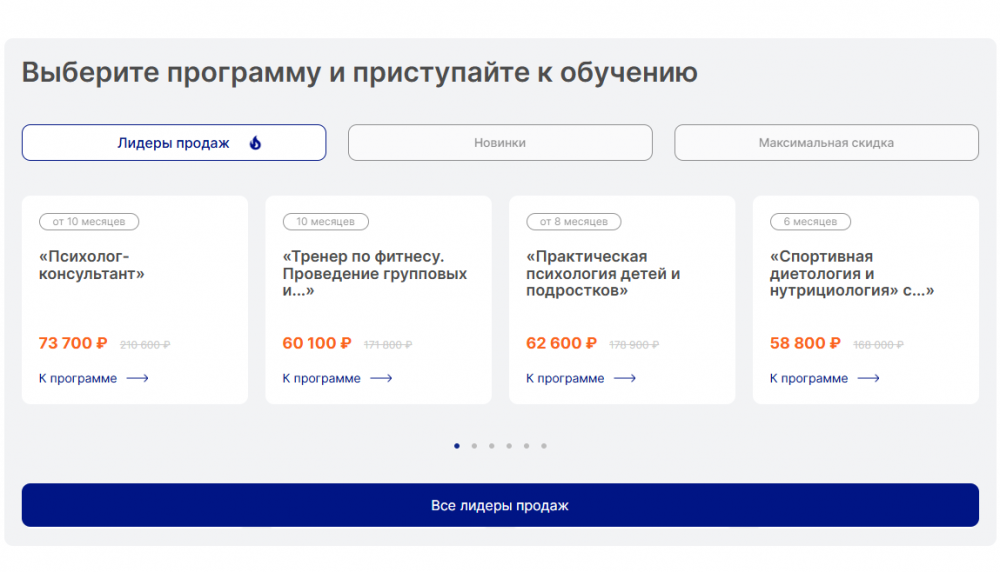Click arrow icon on children psychology card

pos(625,379)
